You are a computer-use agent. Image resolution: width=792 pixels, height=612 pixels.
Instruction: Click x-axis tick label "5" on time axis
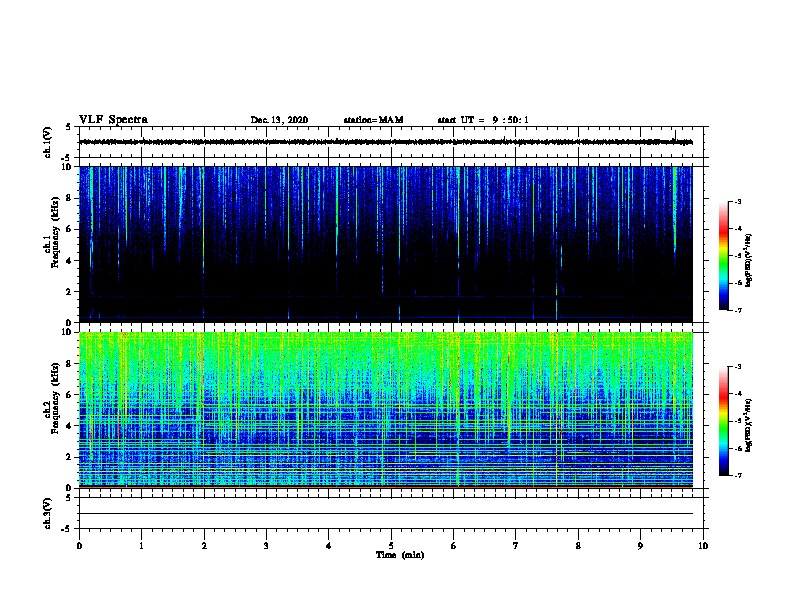click(x=391, y=546)
